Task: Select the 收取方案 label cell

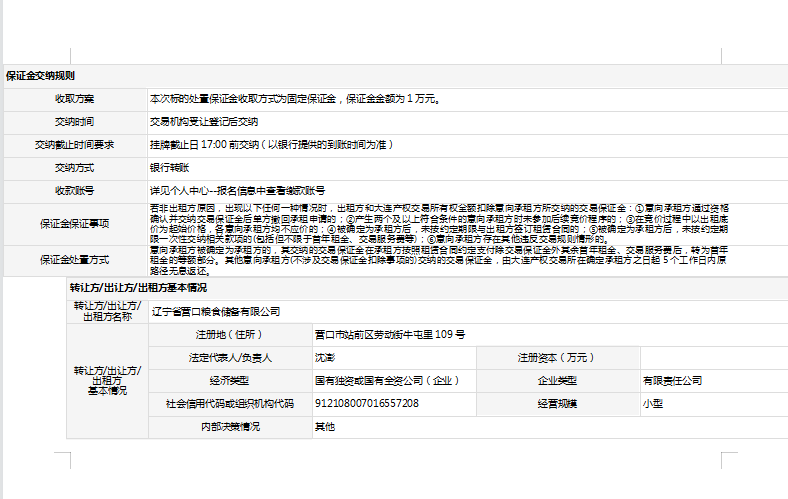Action: pos(74,99)
